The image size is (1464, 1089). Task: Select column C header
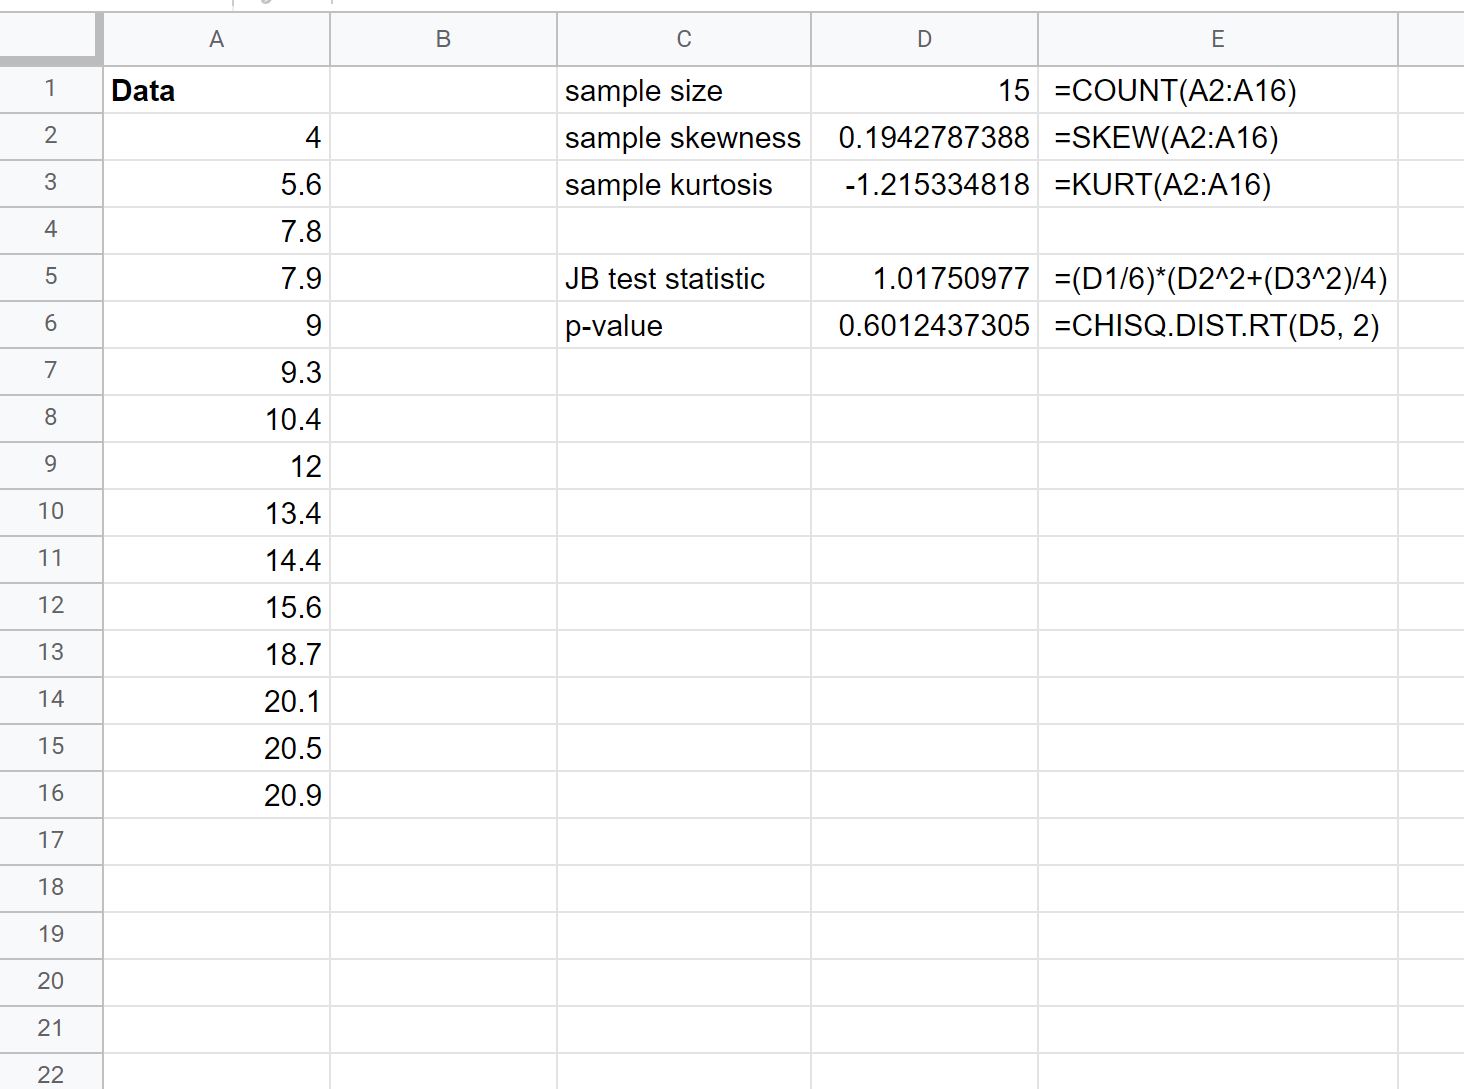pos(684,39)
